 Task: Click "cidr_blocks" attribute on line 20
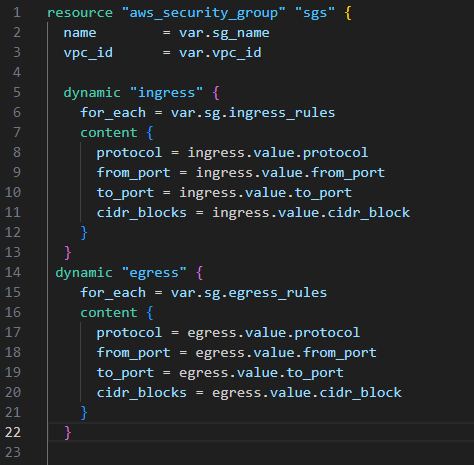click(x=142, y=393)
